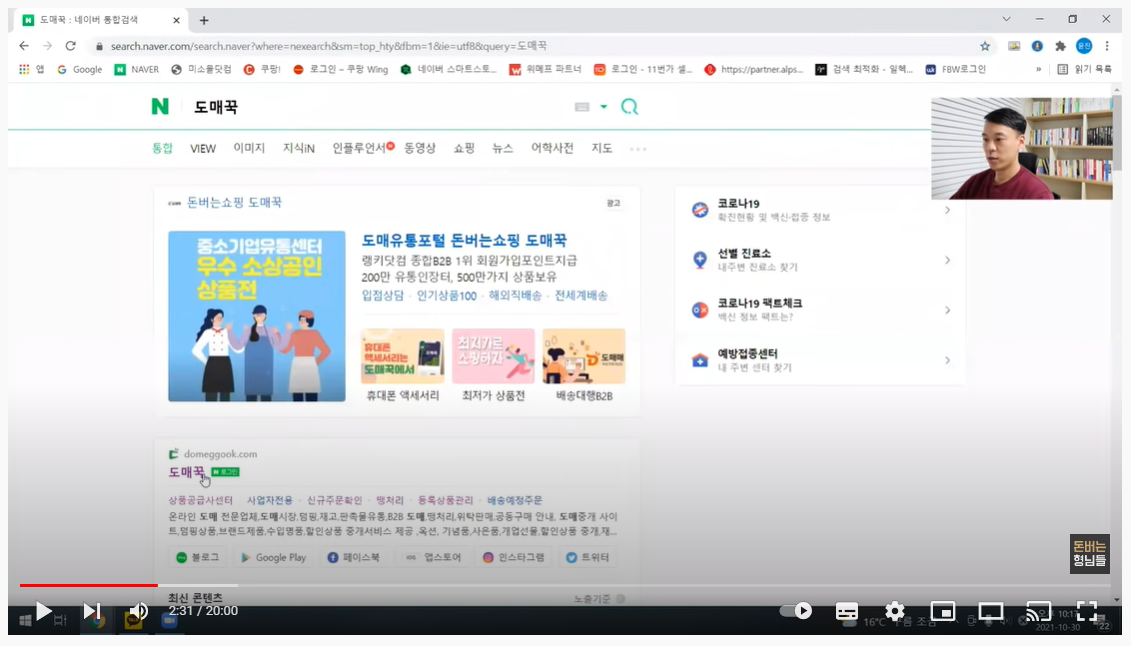Go back with browser back arrow
This screenshot has height=646, width=1131.
[x=24, y=45]
